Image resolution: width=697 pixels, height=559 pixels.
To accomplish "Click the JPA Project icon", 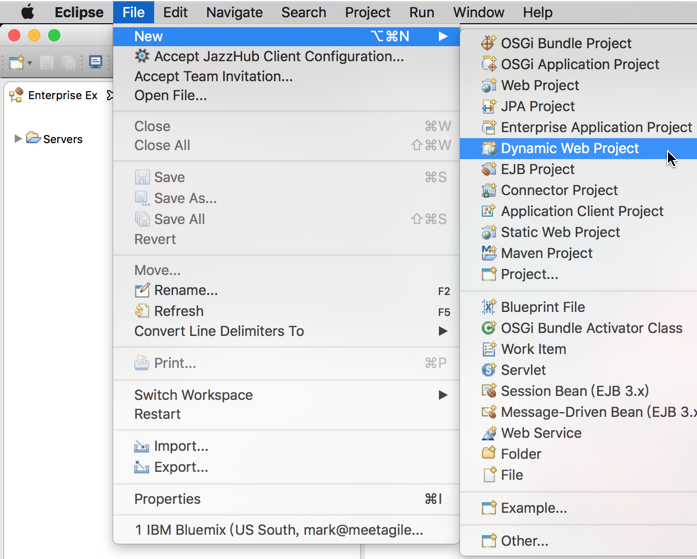I will coord(489,106).
